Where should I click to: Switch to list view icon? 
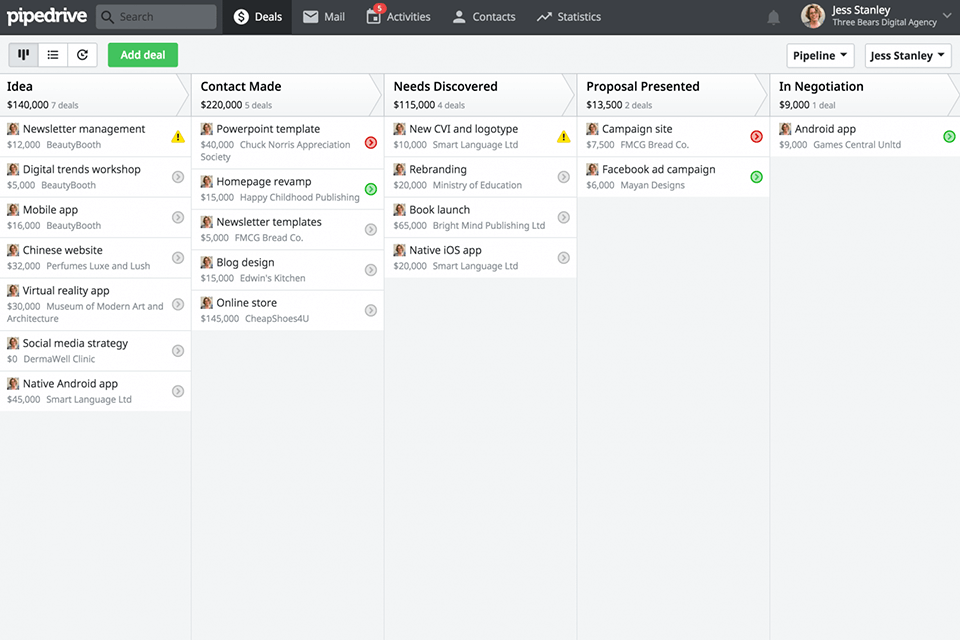point(53,55)
